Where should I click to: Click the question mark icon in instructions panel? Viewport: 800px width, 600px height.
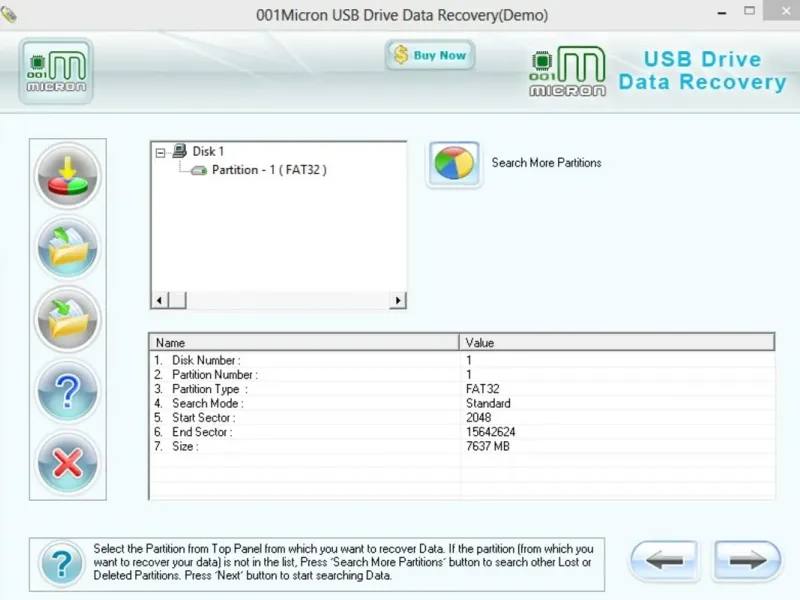click(x=62, y=563)
